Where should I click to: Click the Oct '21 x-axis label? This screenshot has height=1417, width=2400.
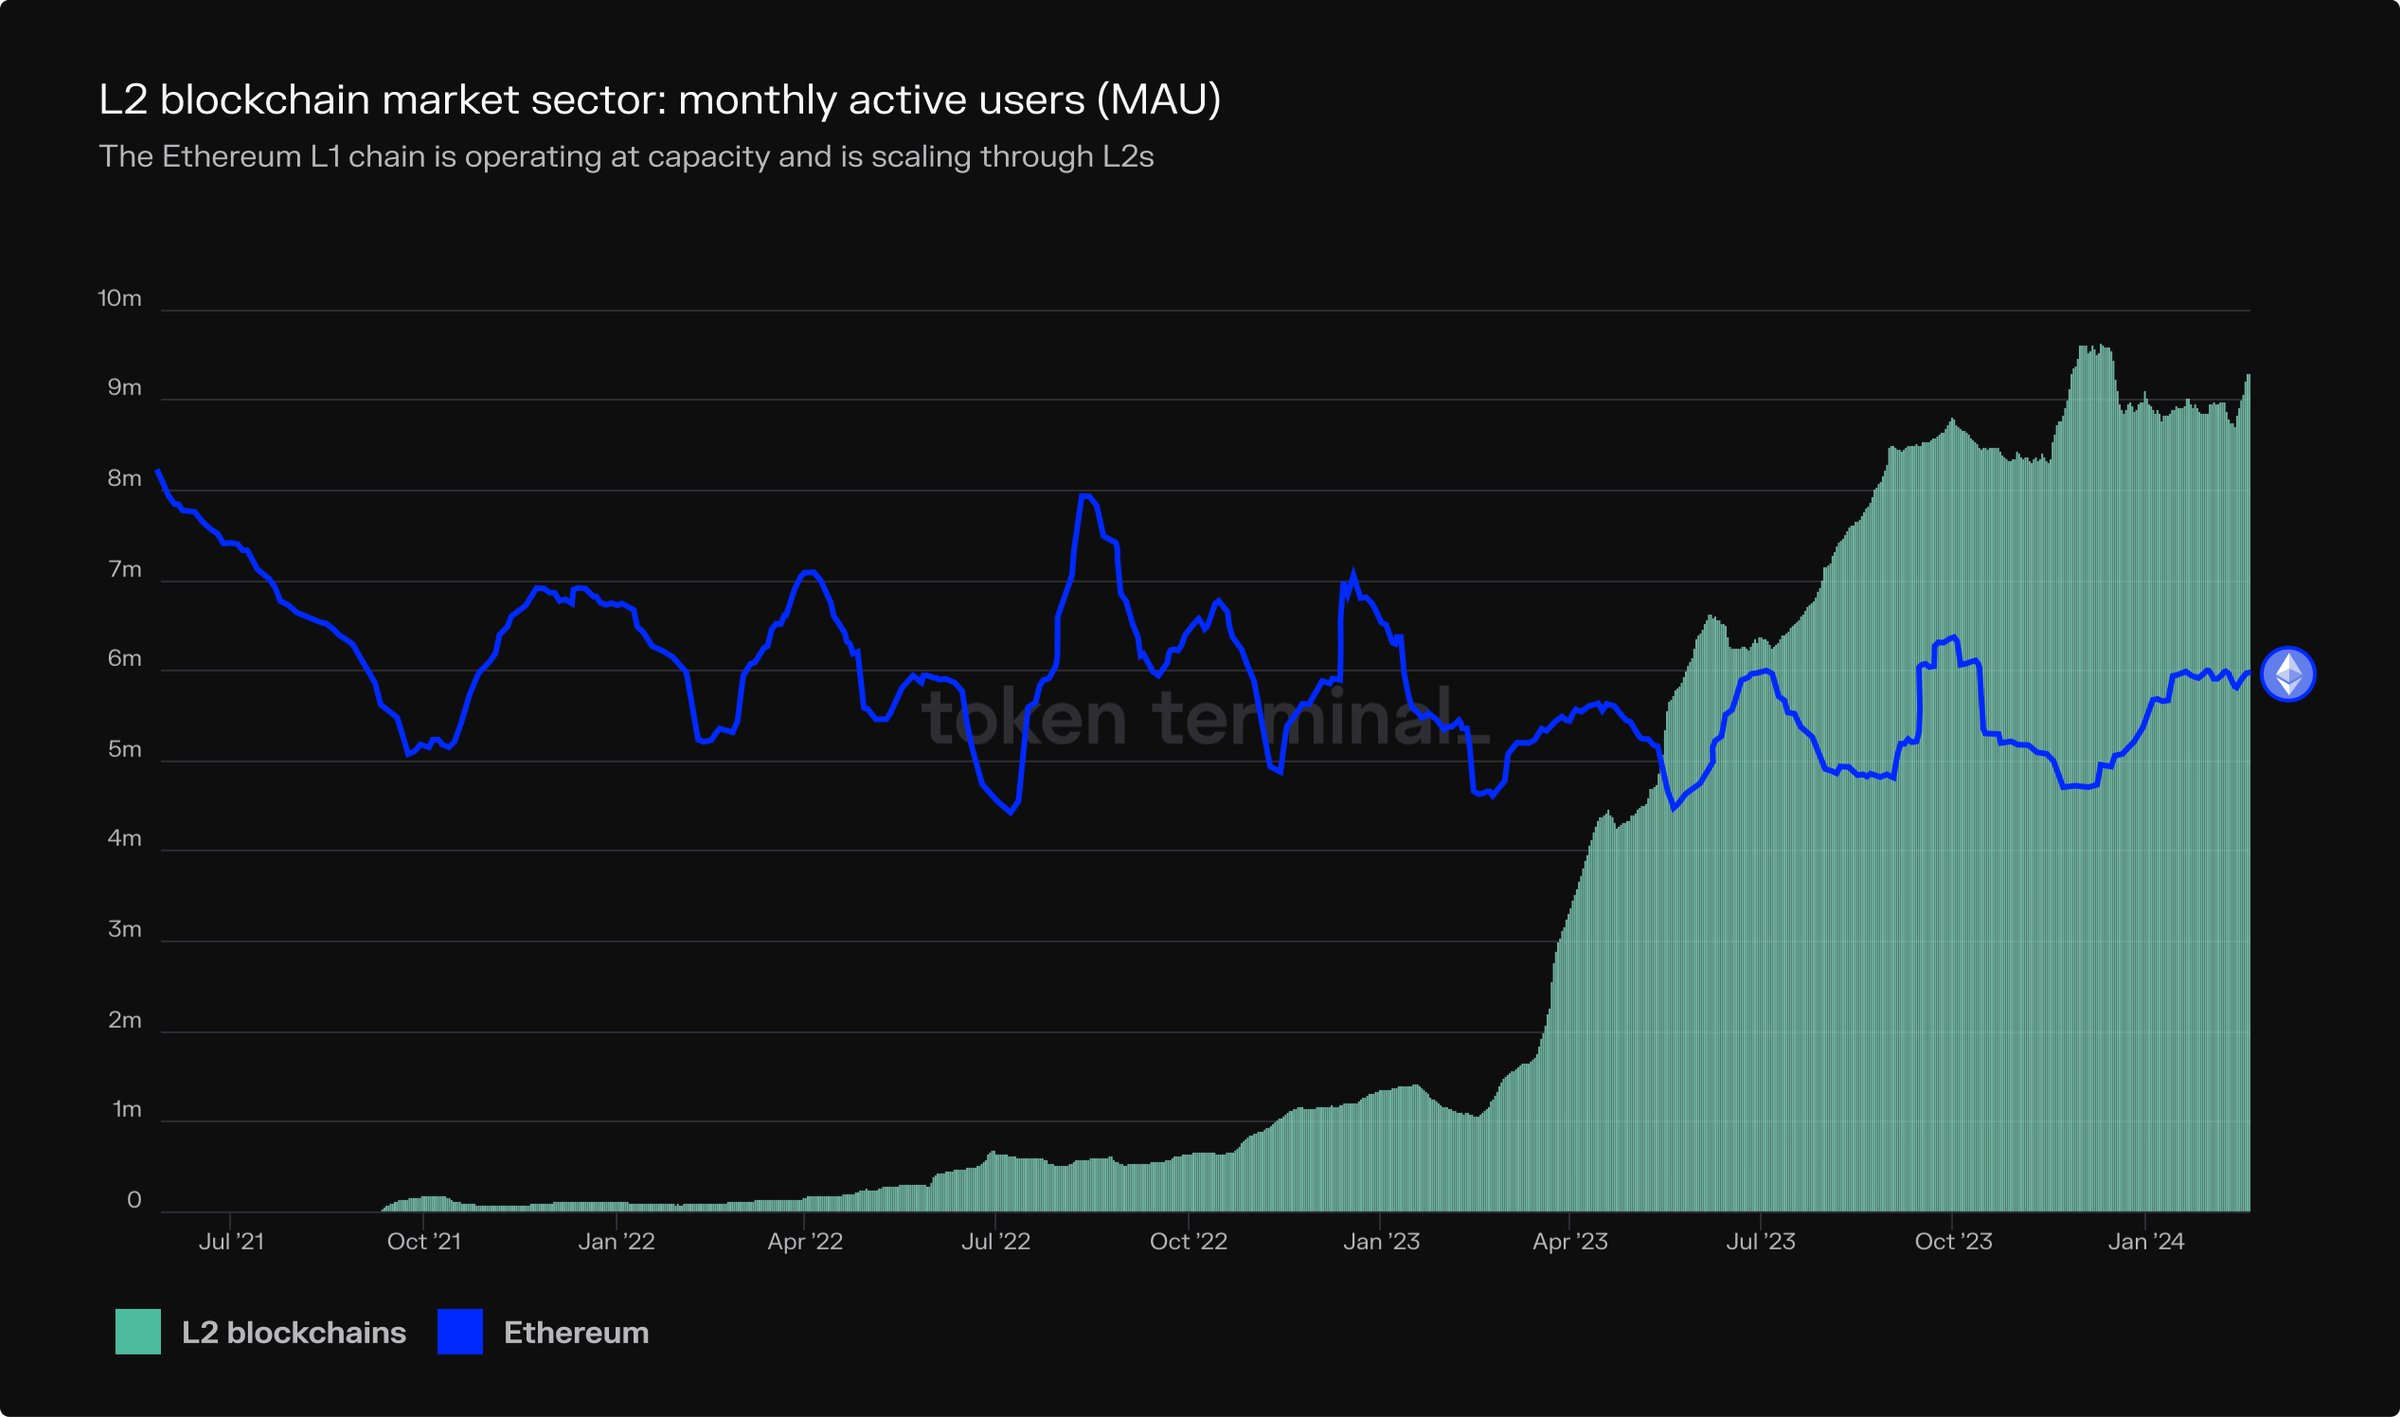424,1241
